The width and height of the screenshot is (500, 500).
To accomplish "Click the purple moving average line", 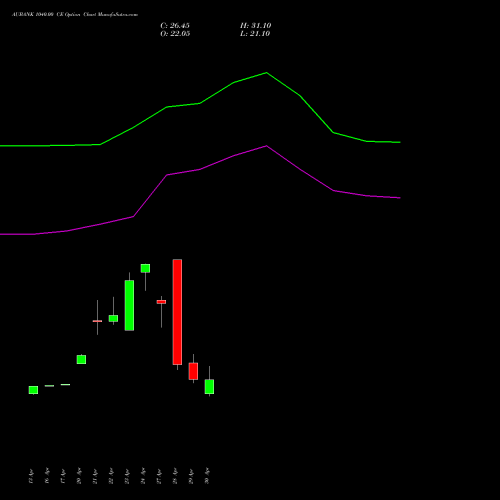I will [x=200, y=169].
